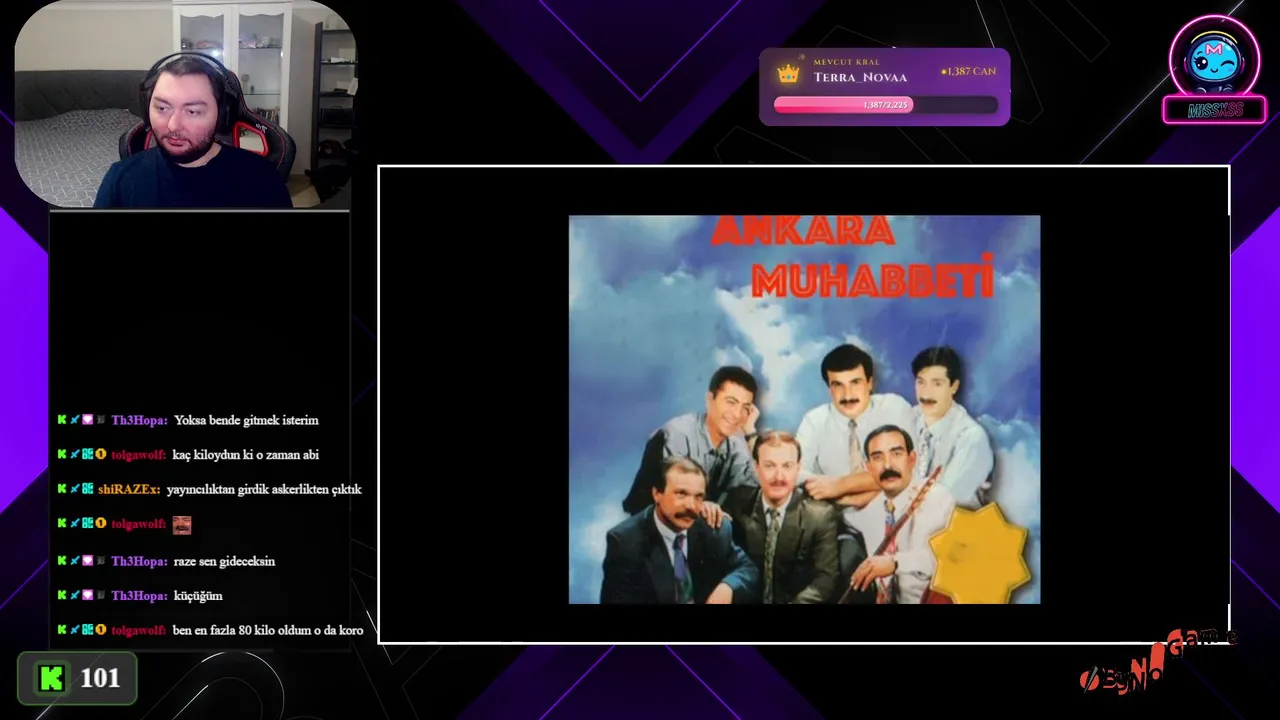Click the blue sword badge in the 'raze sen gideceksin' row
The width and height of the screenshot is (1280, 720).
point(75,561)
